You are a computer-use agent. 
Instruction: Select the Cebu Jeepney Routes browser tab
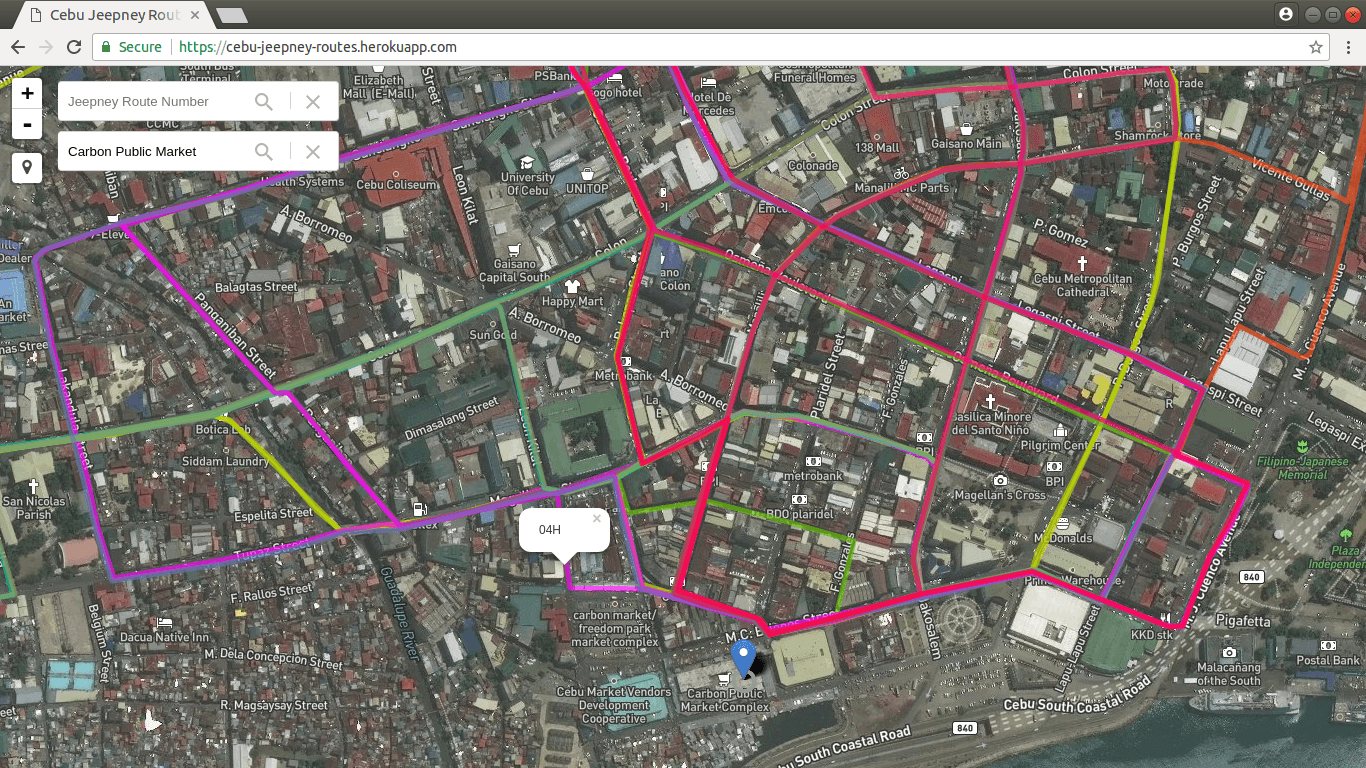coord(110,15)
